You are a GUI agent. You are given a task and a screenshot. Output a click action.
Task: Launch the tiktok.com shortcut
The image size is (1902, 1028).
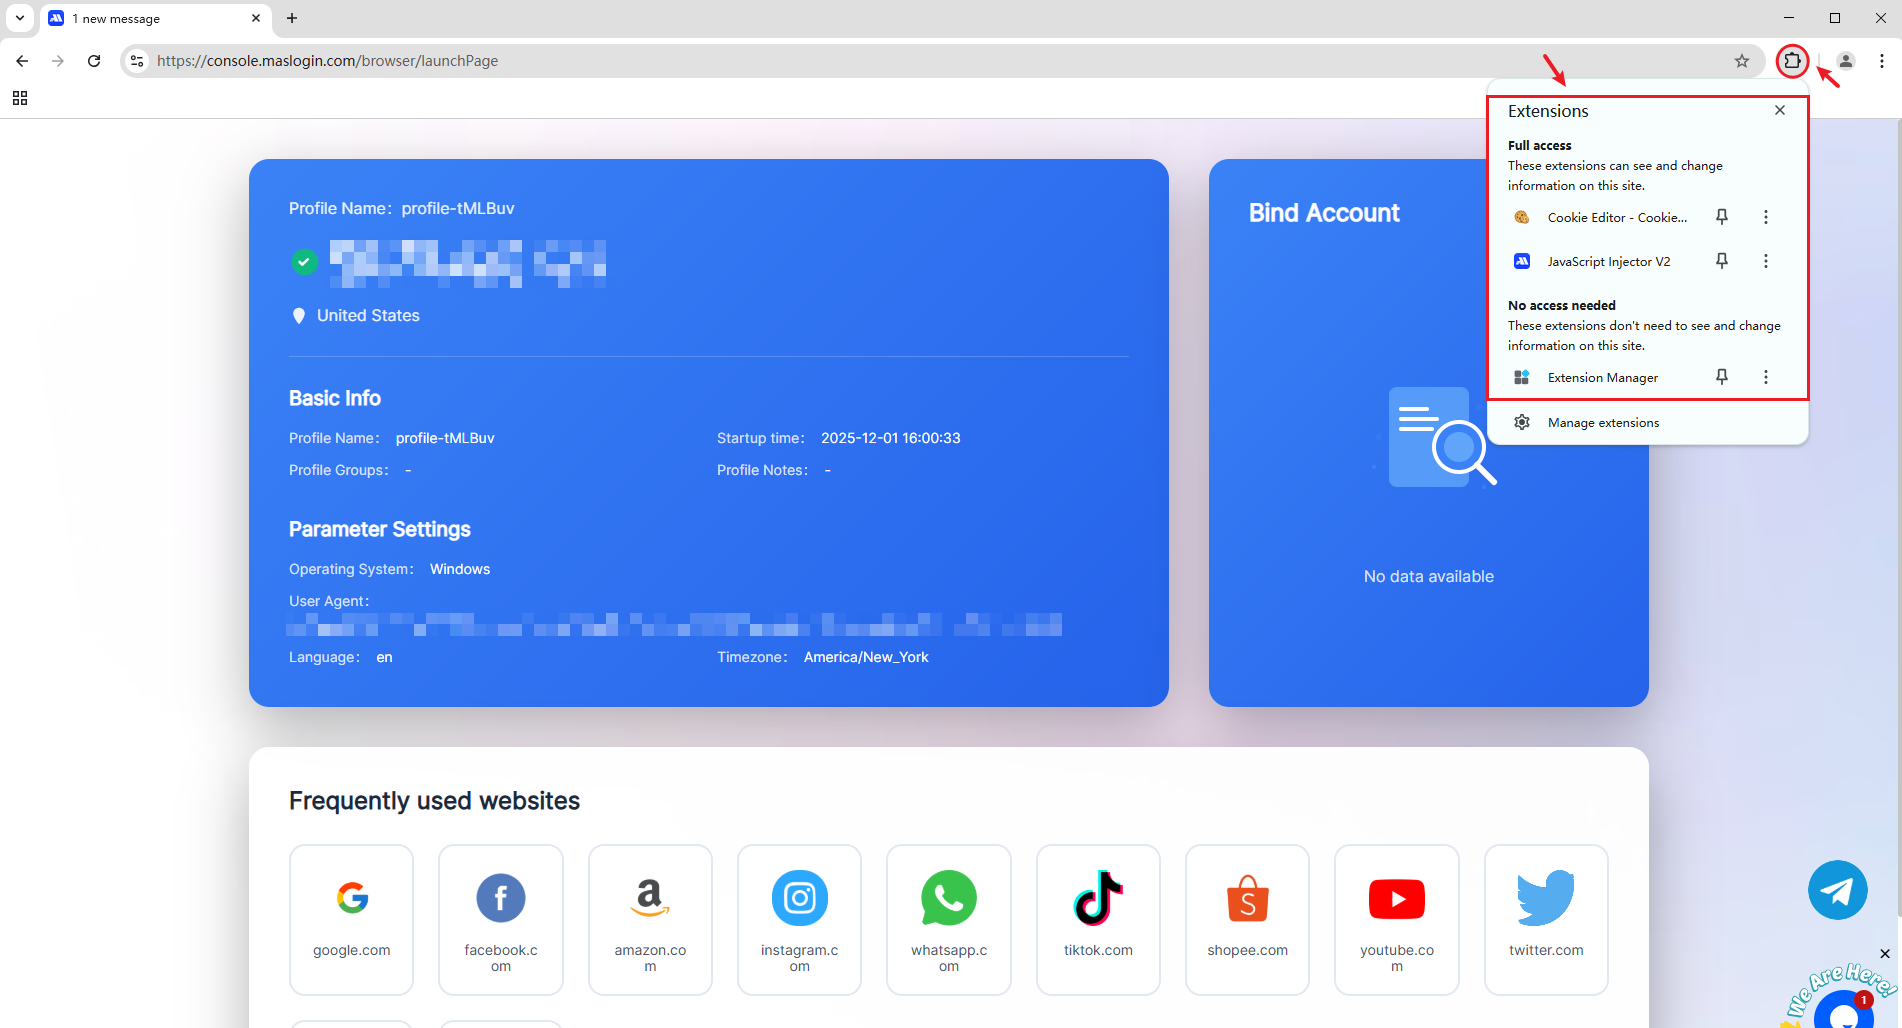click(1097, 919)
